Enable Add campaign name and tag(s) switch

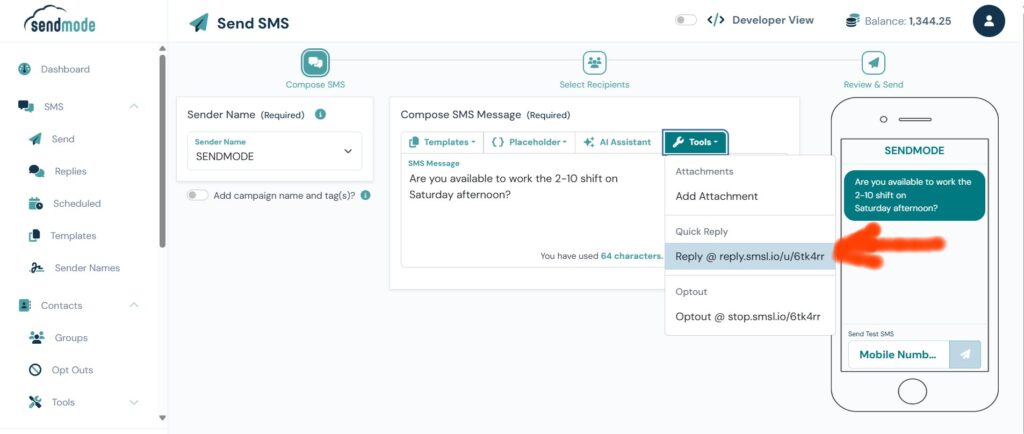pyautogui.click(x=197, y=195)
